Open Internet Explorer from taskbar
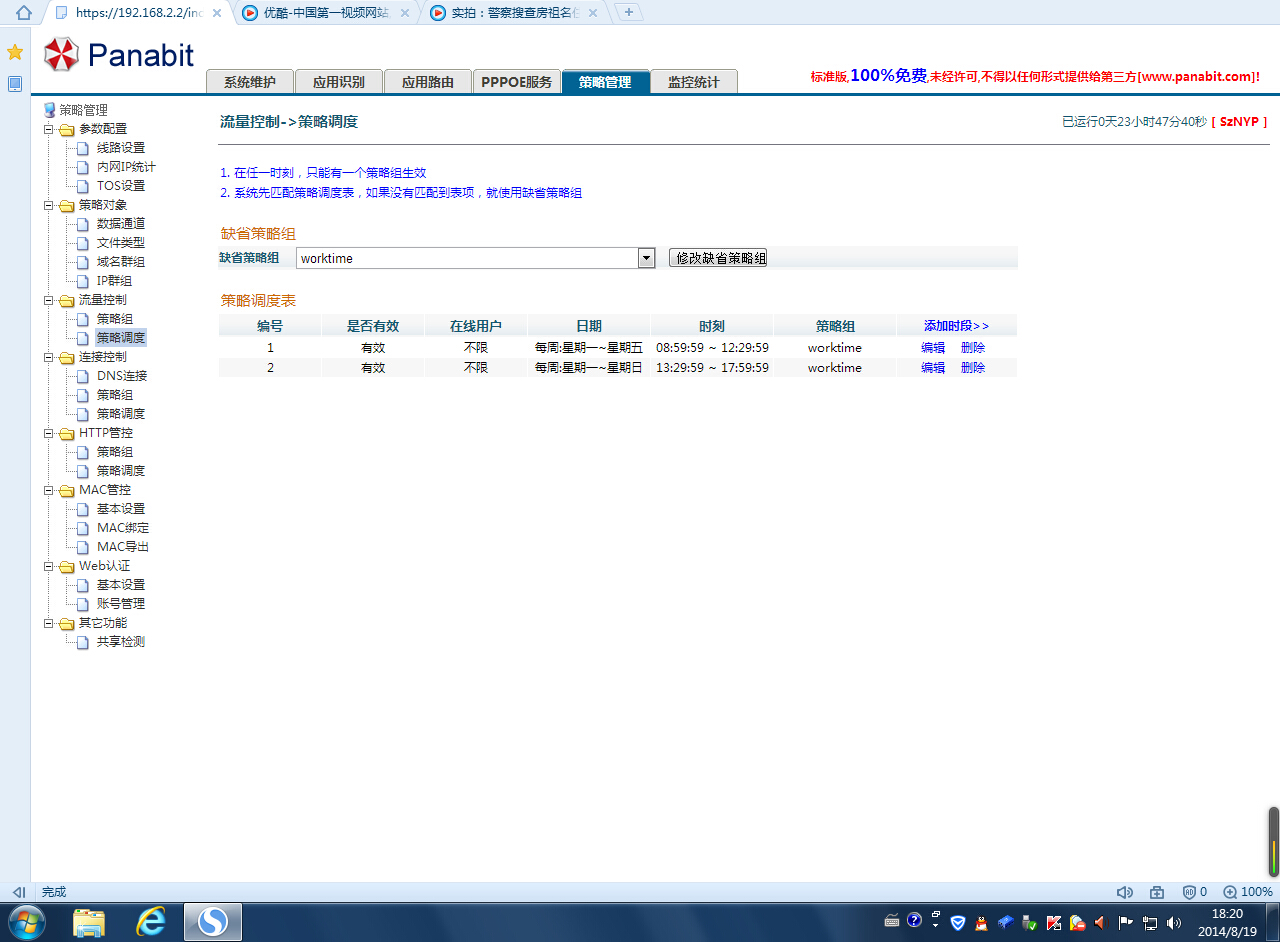The width and height of the screenshot is (1280, 942). [151, 921]
